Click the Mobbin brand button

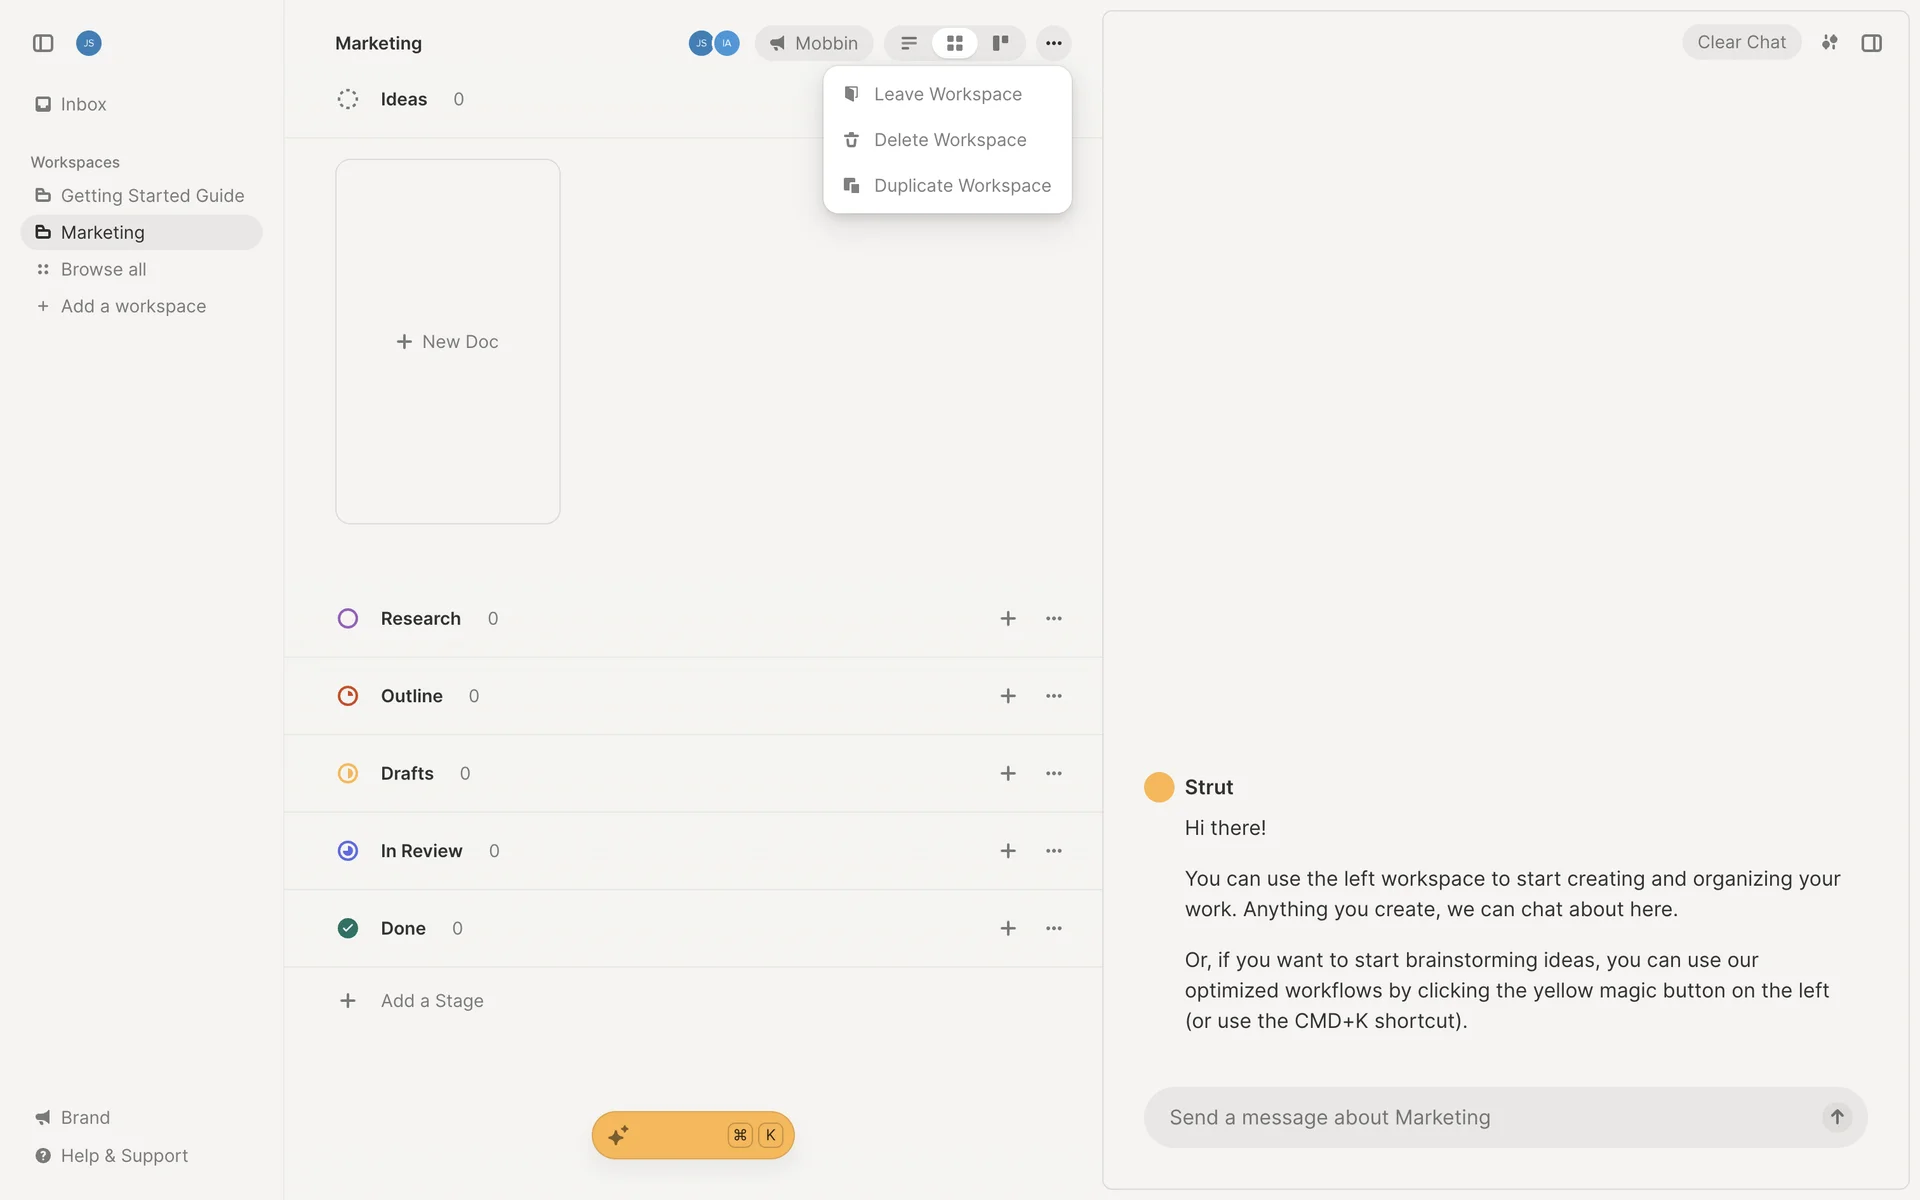(x=813, y=43)
